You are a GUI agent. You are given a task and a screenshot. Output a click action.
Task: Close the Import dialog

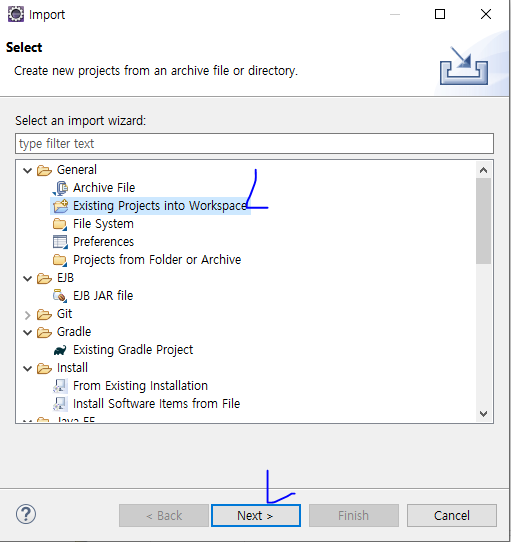[x=486, y=14]
